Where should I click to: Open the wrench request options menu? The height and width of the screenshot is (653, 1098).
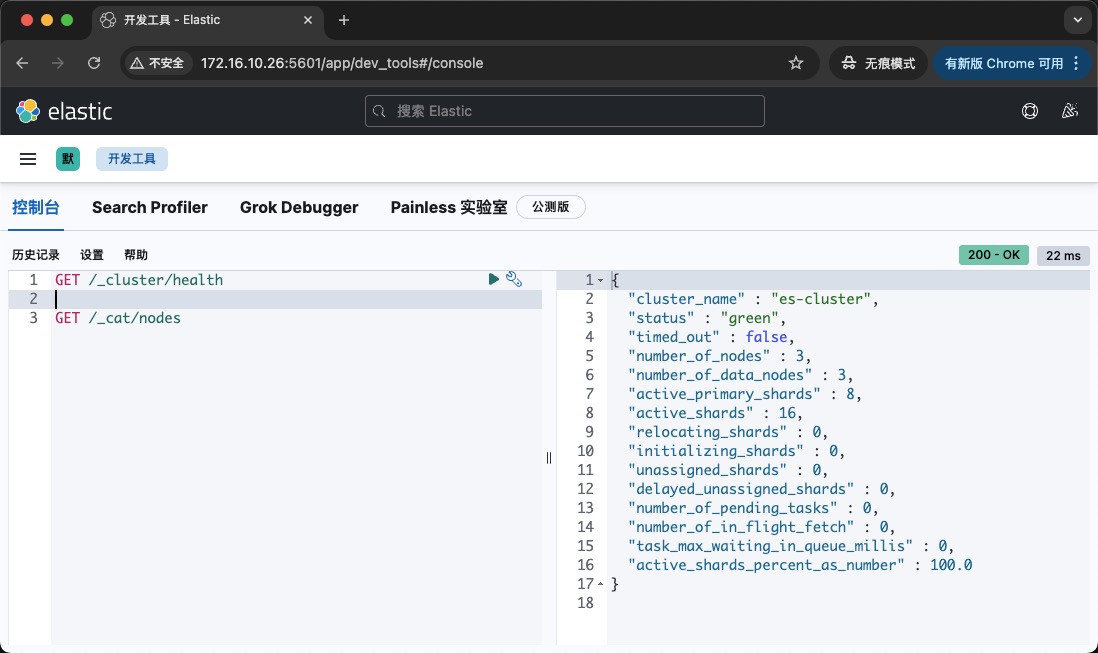[514, 280]
